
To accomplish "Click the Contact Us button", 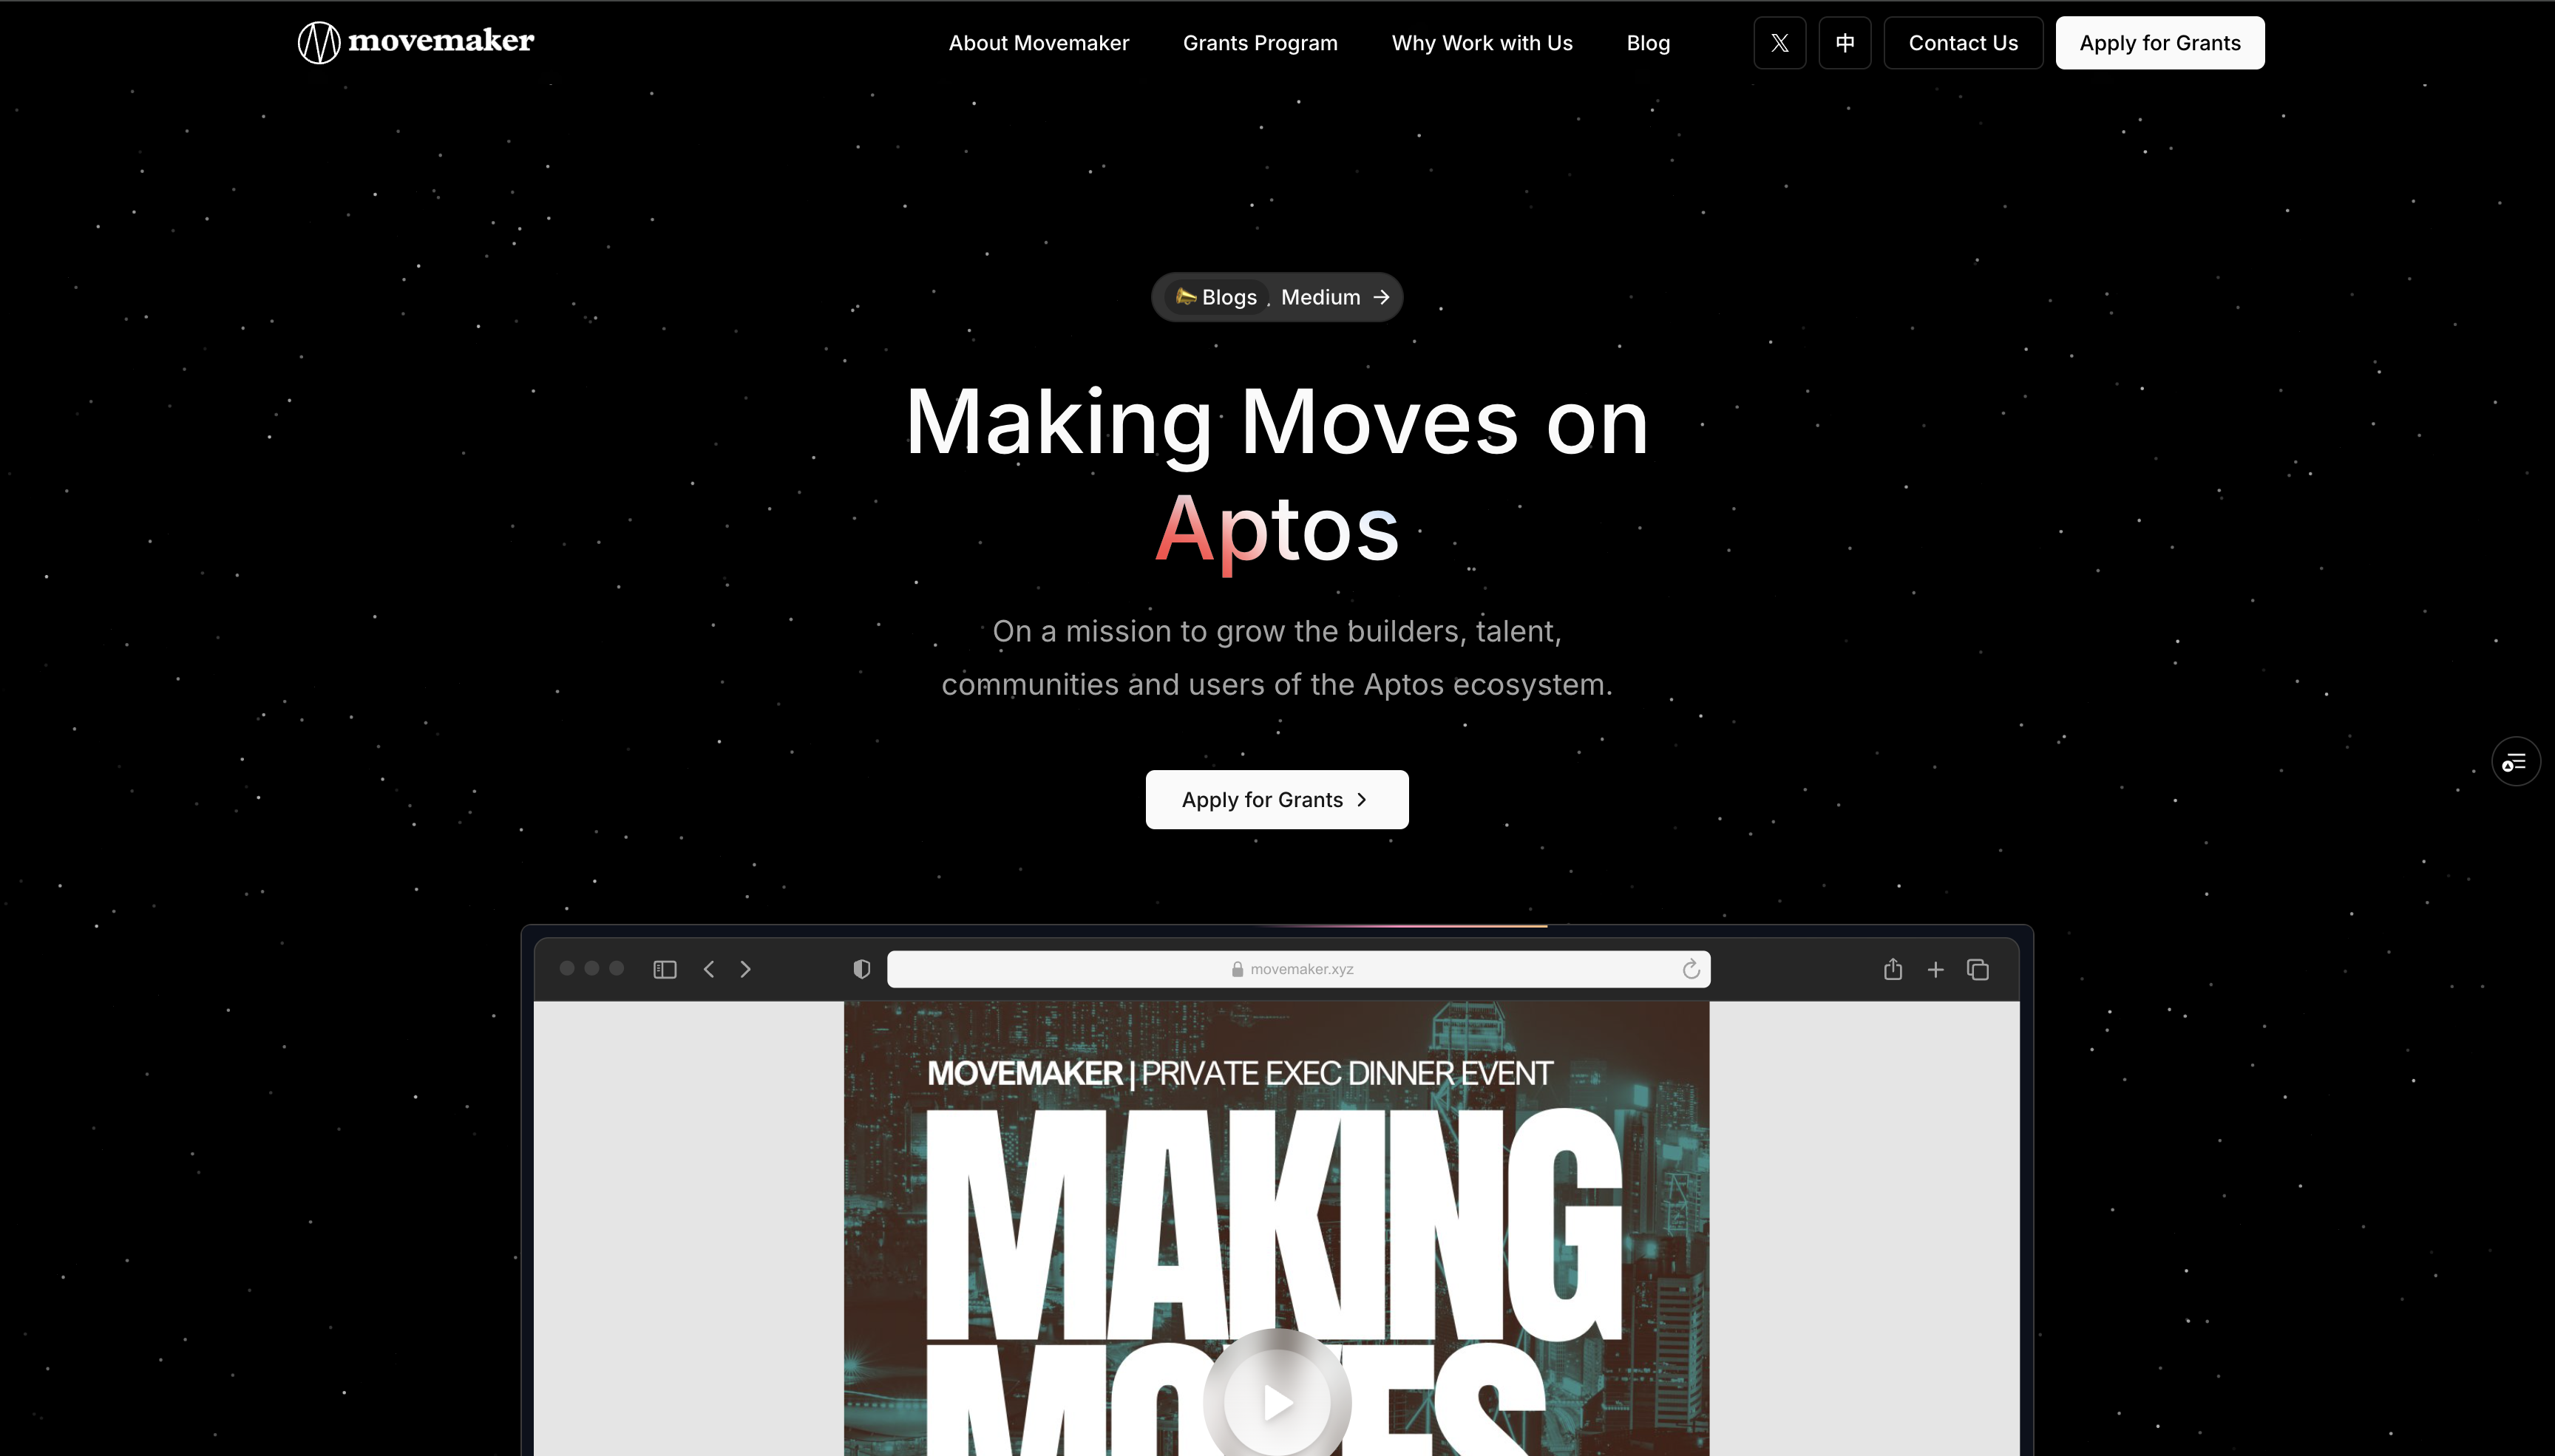I will click(1962, 43).
